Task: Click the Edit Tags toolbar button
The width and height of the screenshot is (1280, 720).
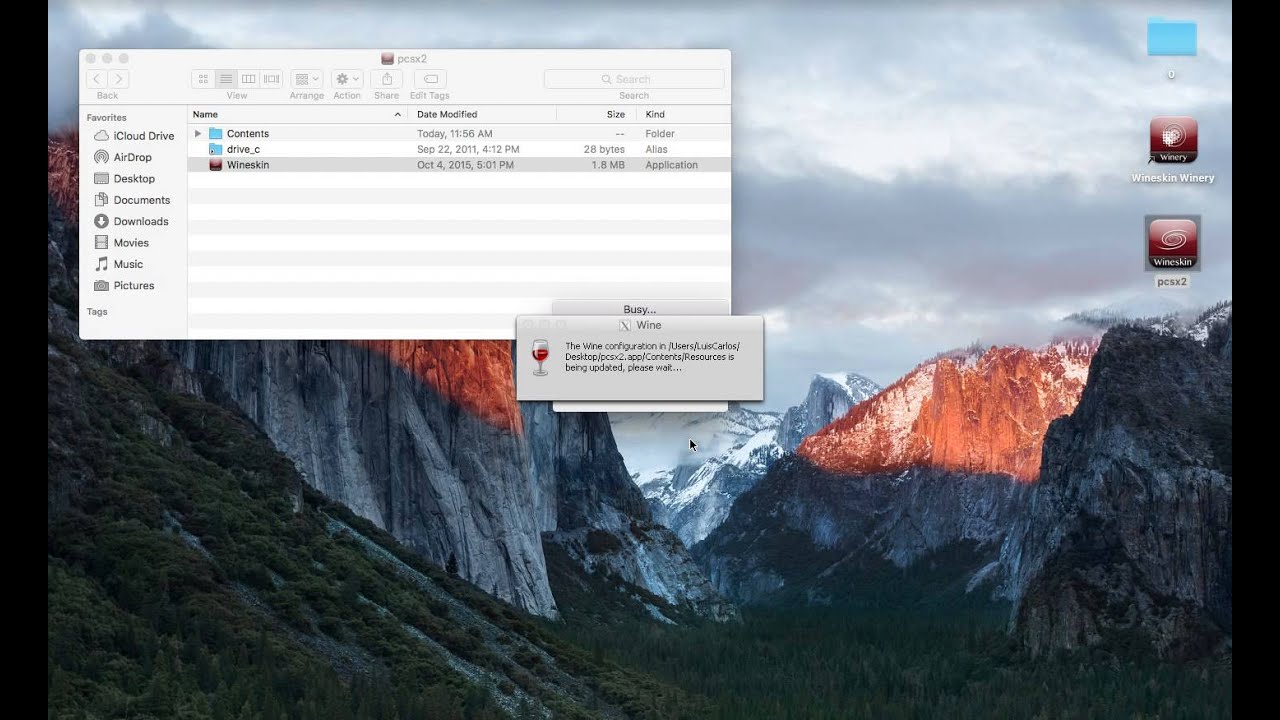Action: [x=430, y=79]
